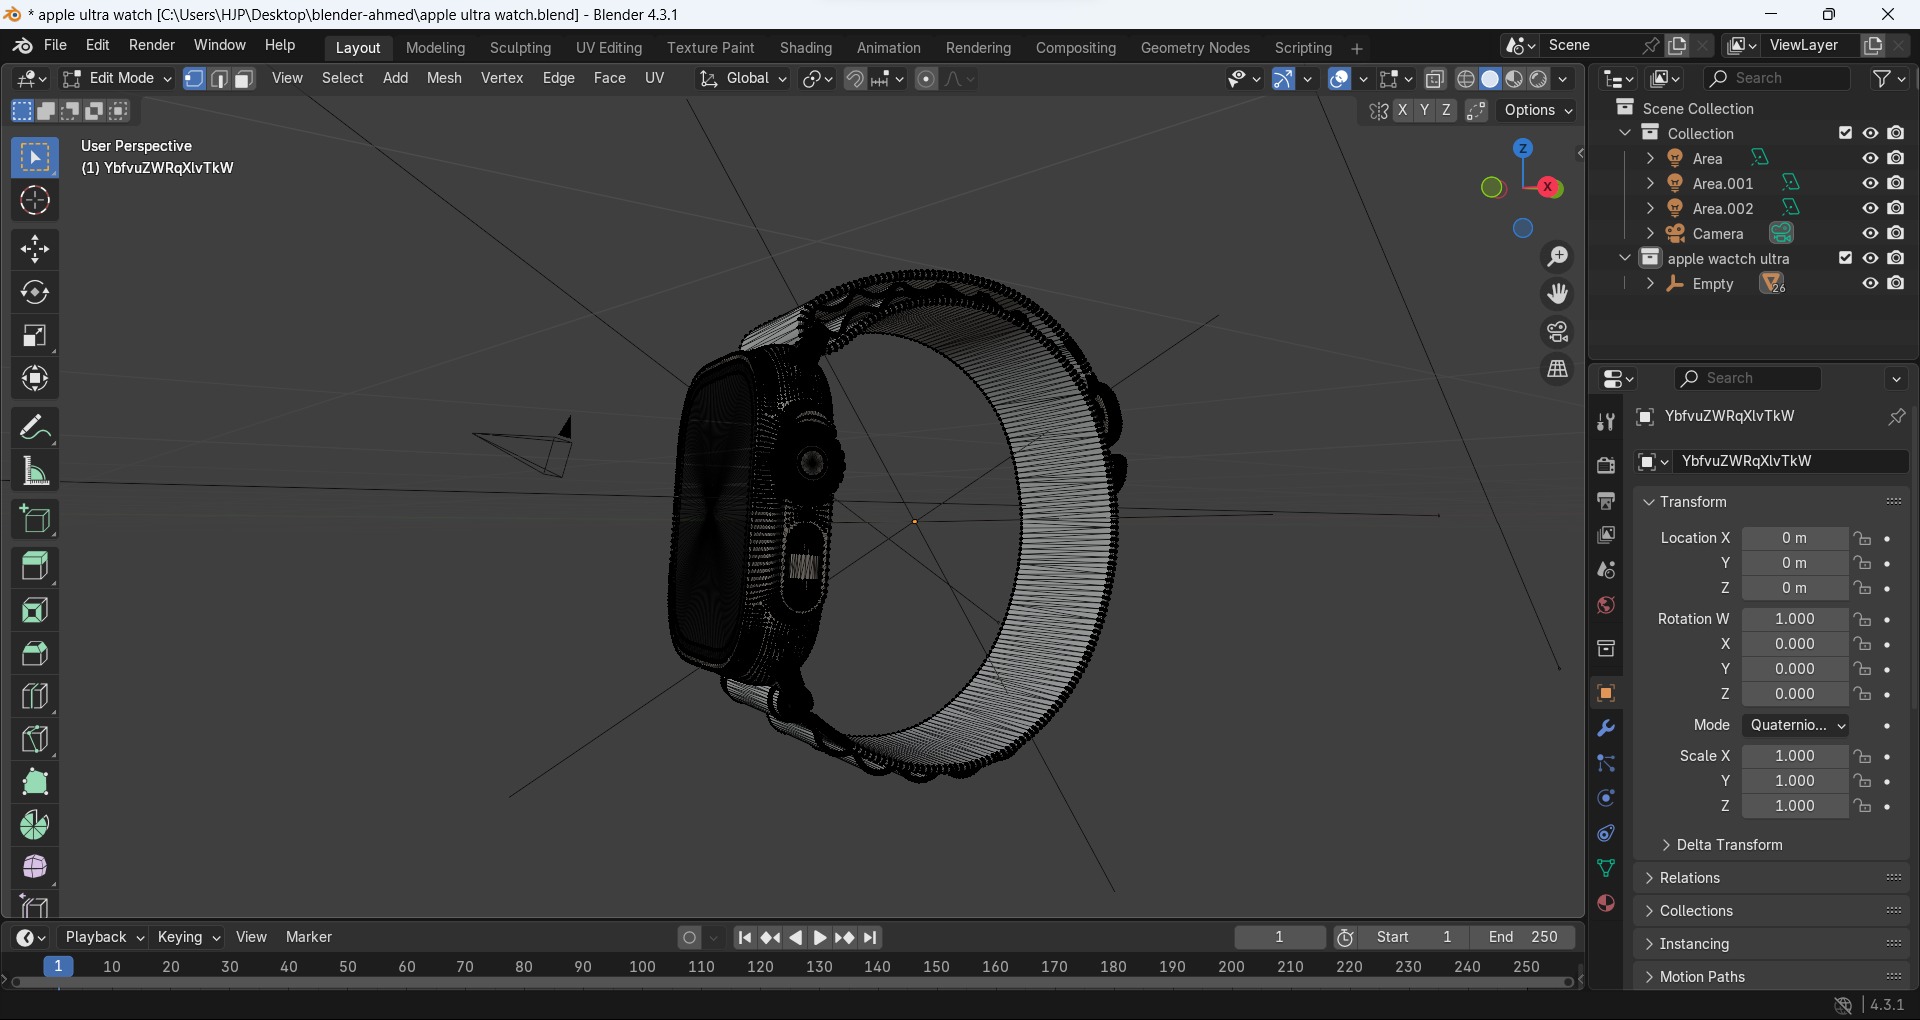The height and width of the screenshot is (1020, 1920).
Task: Expand the Area.002 tree item
Action: 1650,208
